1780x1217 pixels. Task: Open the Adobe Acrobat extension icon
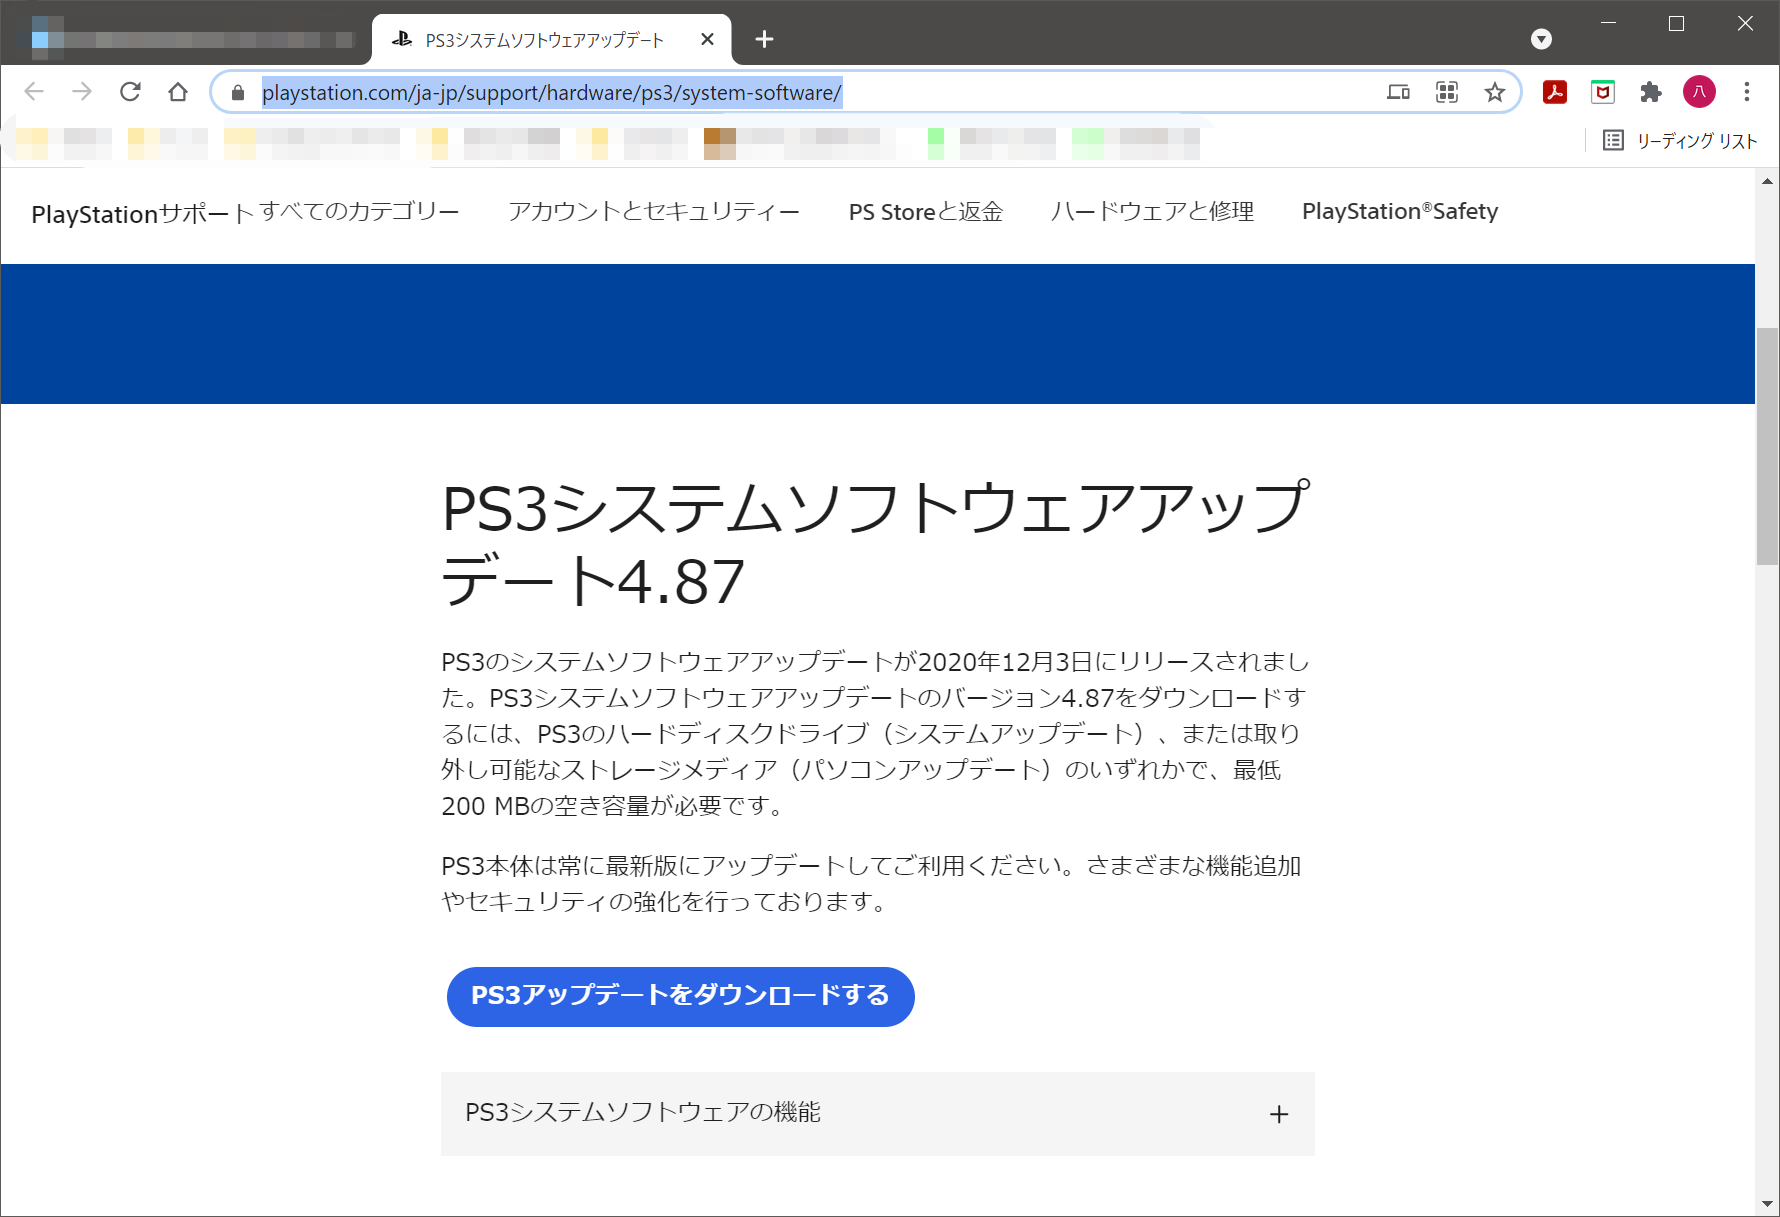(1555, 92)
